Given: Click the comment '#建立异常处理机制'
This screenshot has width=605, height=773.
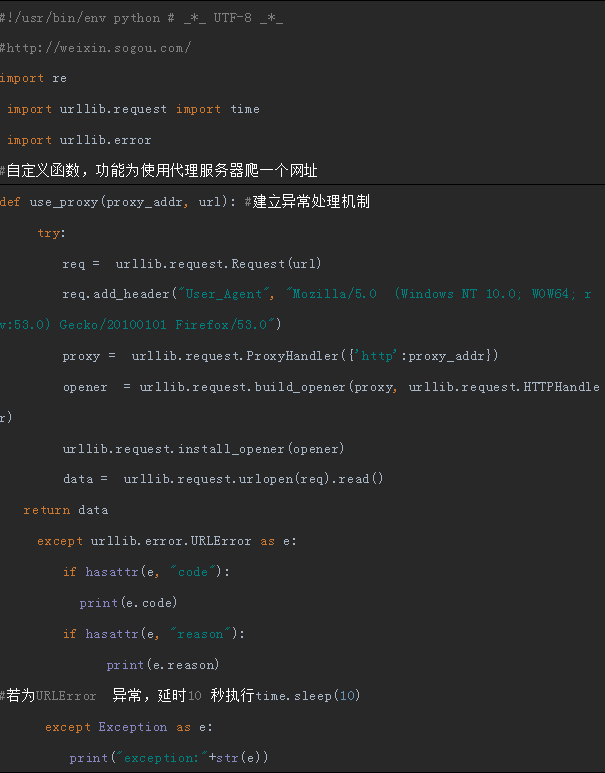Looking at the screenshot, I should [x=307, y=202].
